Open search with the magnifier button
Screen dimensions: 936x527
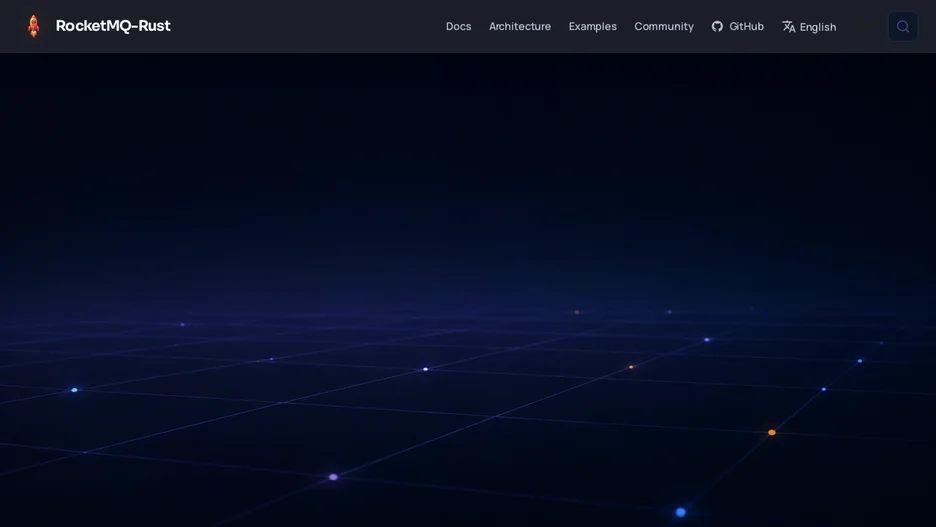[x=903, y=26]
